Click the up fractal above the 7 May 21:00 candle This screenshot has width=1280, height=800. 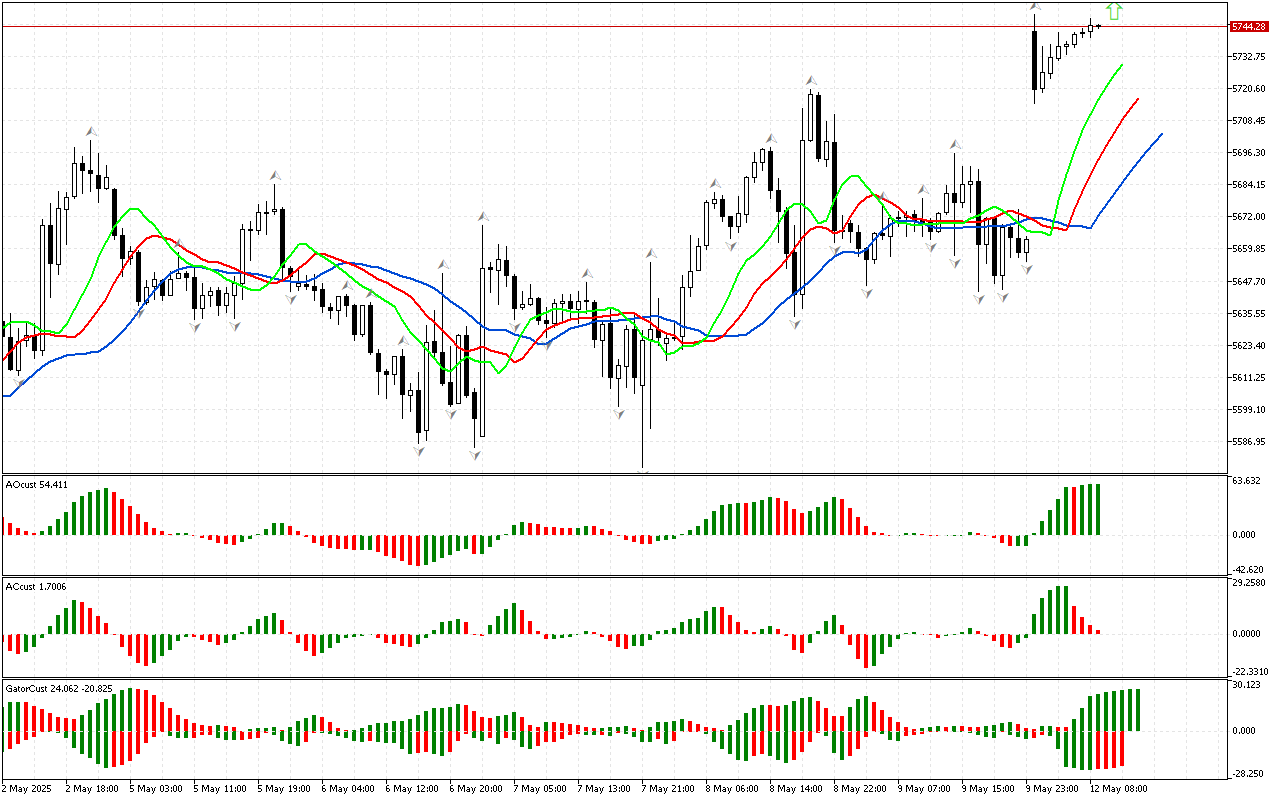point(651,253)
